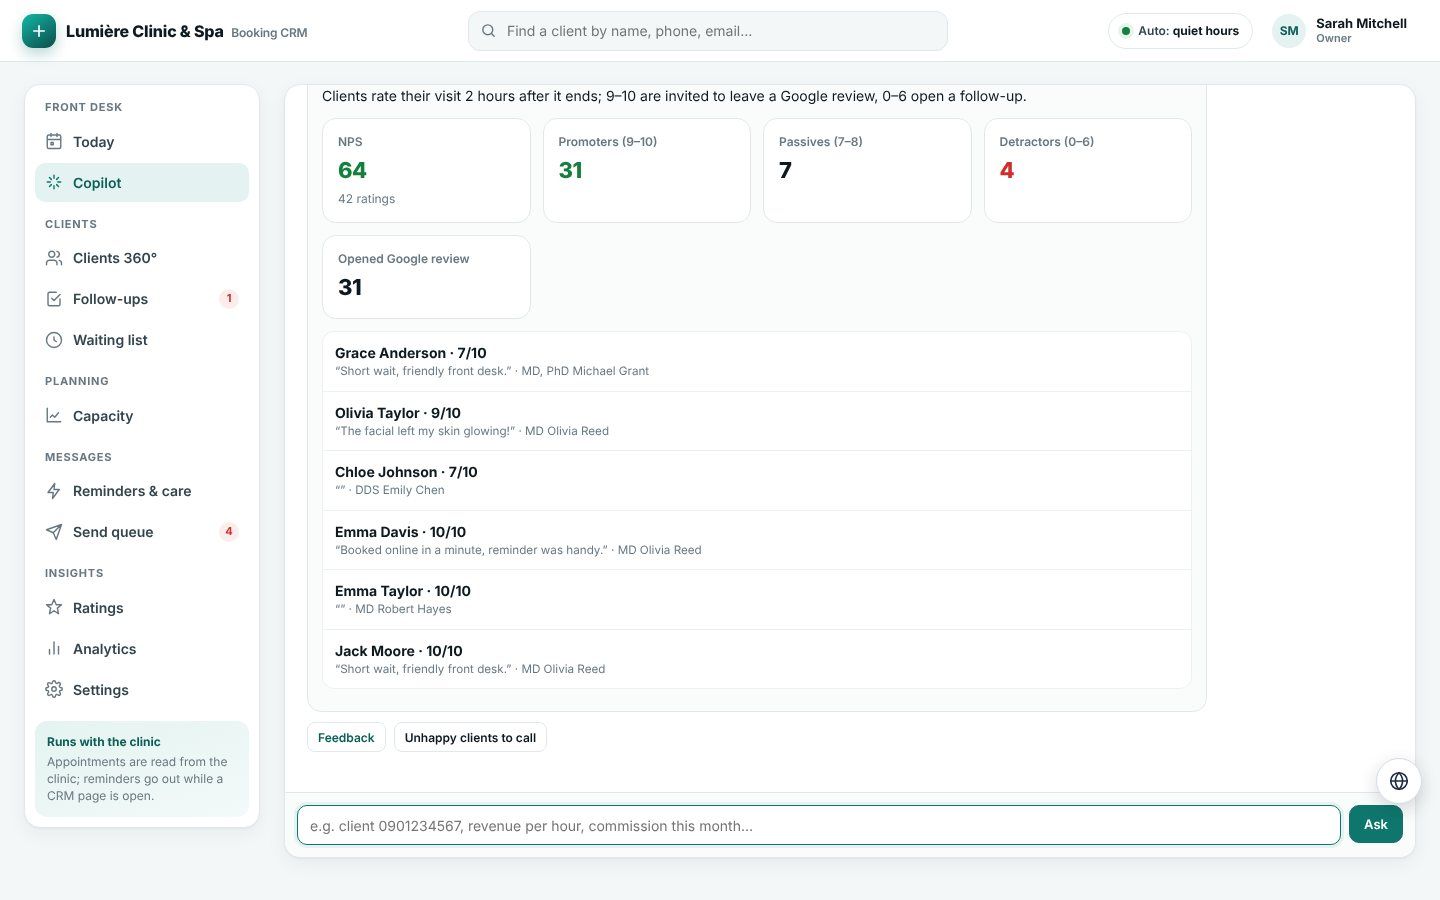Click the Capacity chart icon
The image size is (1440, 900).
pyautogui.click(x=54, y=416)
